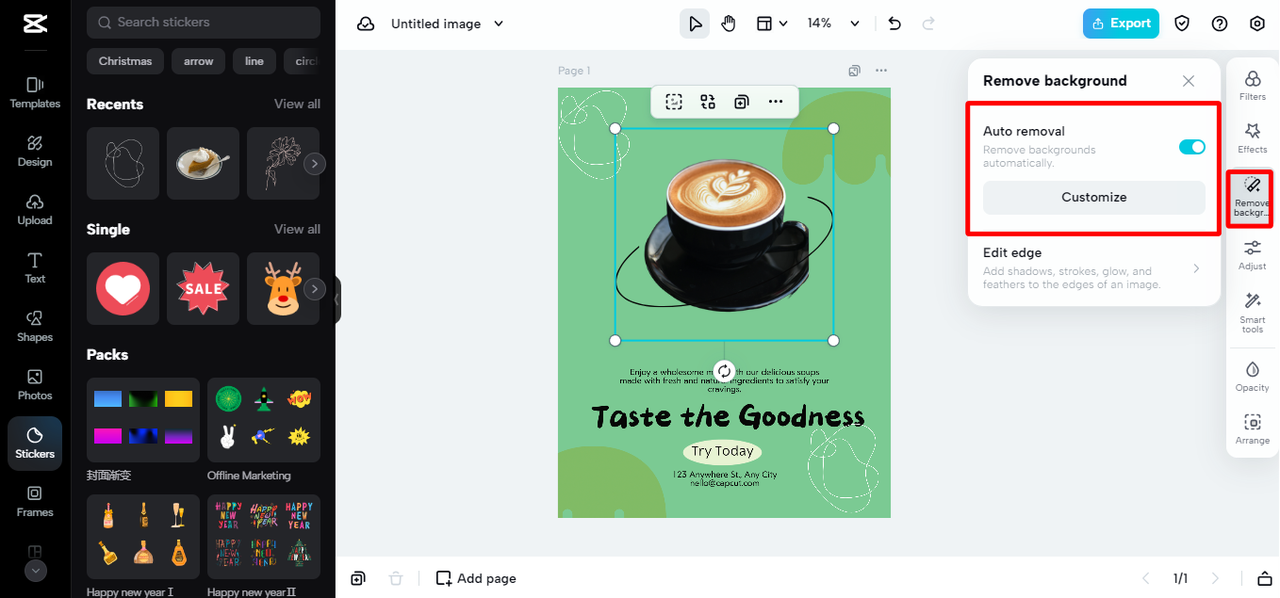View all Single stickers
The image size is (1280, 598).
pos(297,229)
